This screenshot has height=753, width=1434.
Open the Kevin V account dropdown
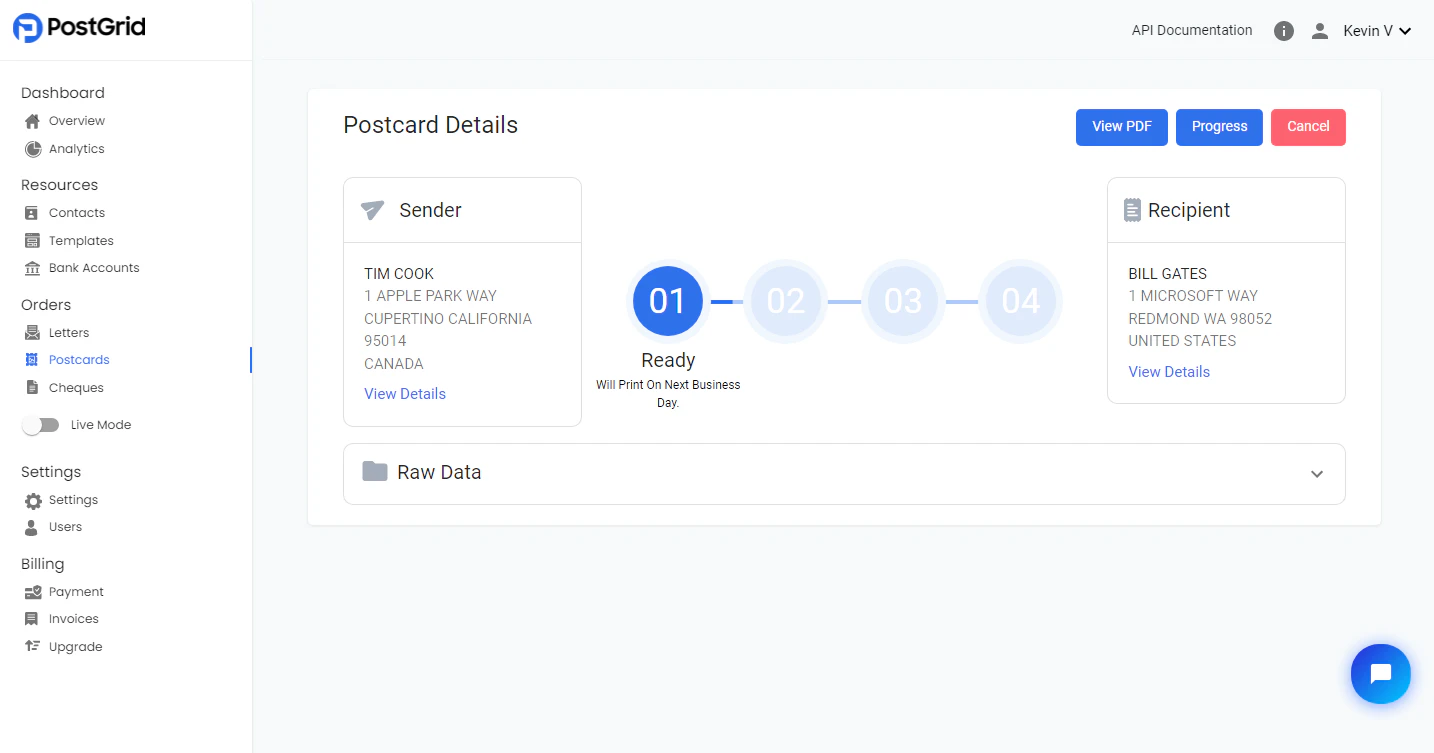coord(1376,30)
